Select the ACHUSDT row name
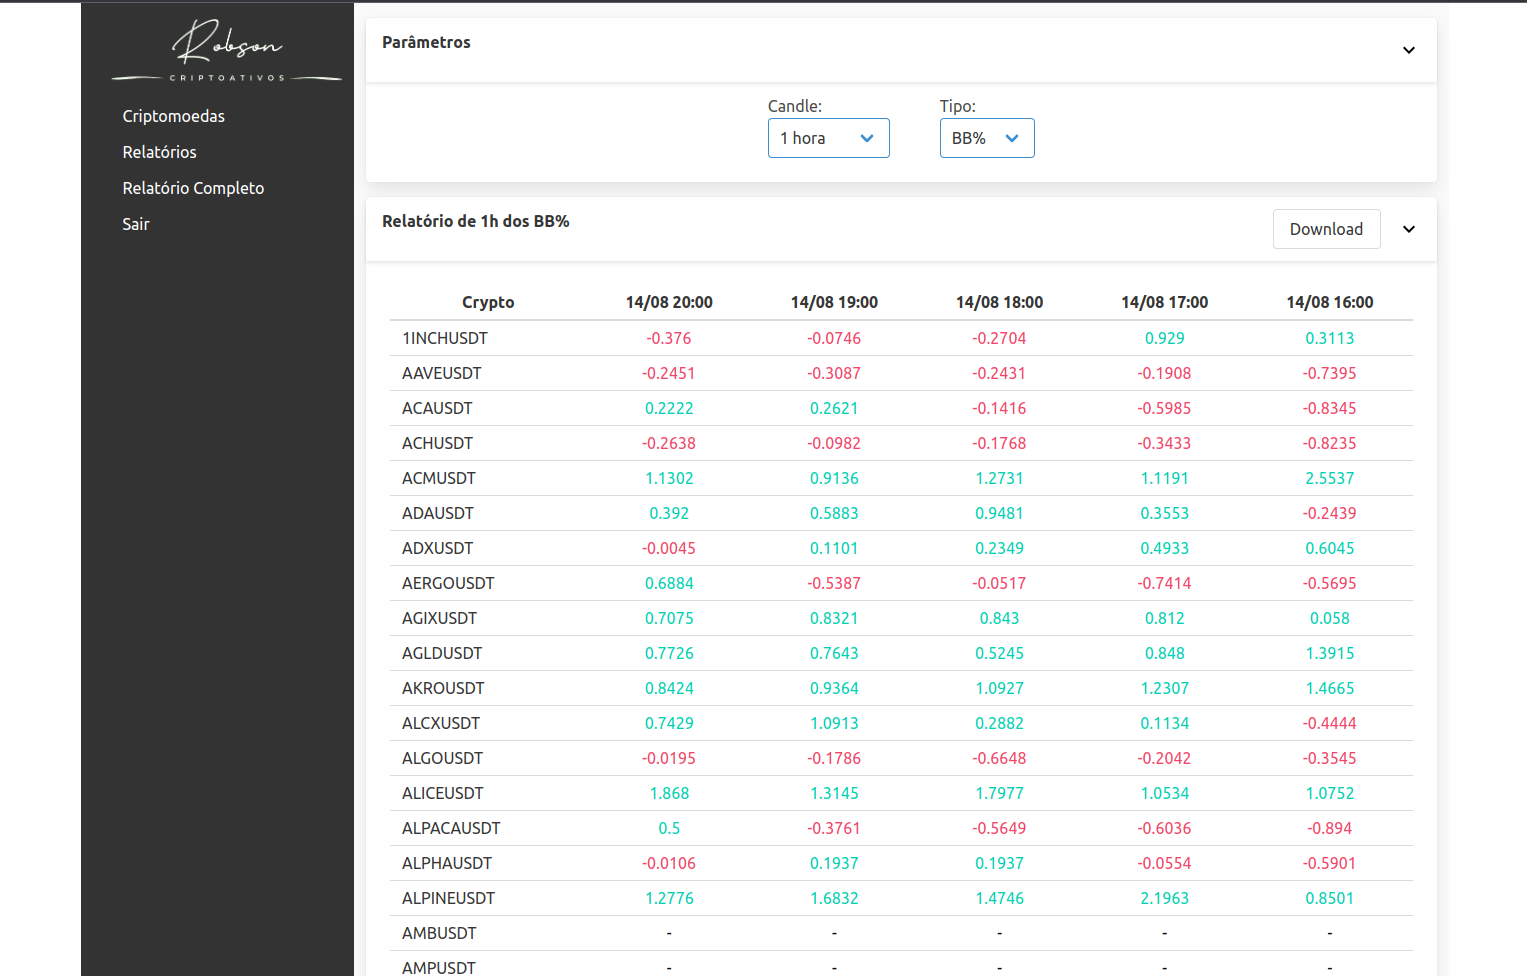Image resolution: width=1527 pixels, height=976 pixels. (437, 443)
